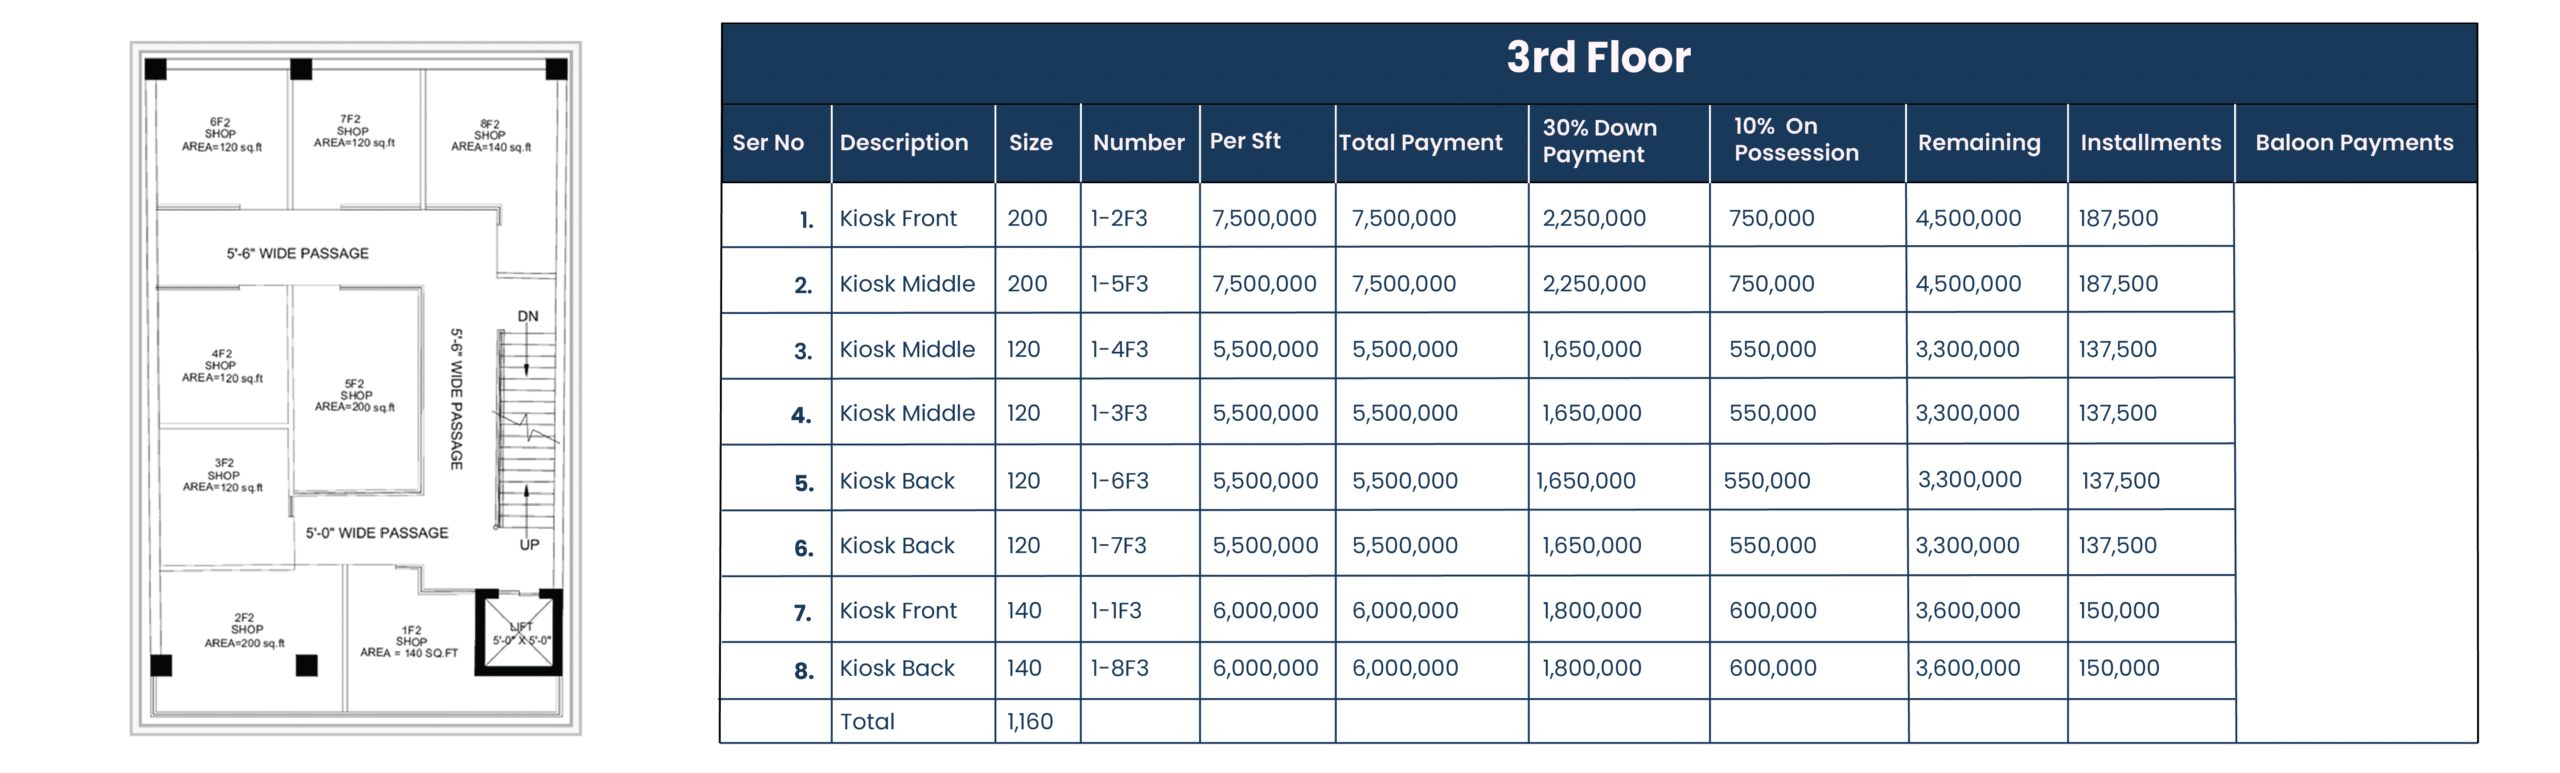The image size is (2560, 773).
Task: Click shop 2F2 with area 200 sq.ft
Action: (245, 631)
